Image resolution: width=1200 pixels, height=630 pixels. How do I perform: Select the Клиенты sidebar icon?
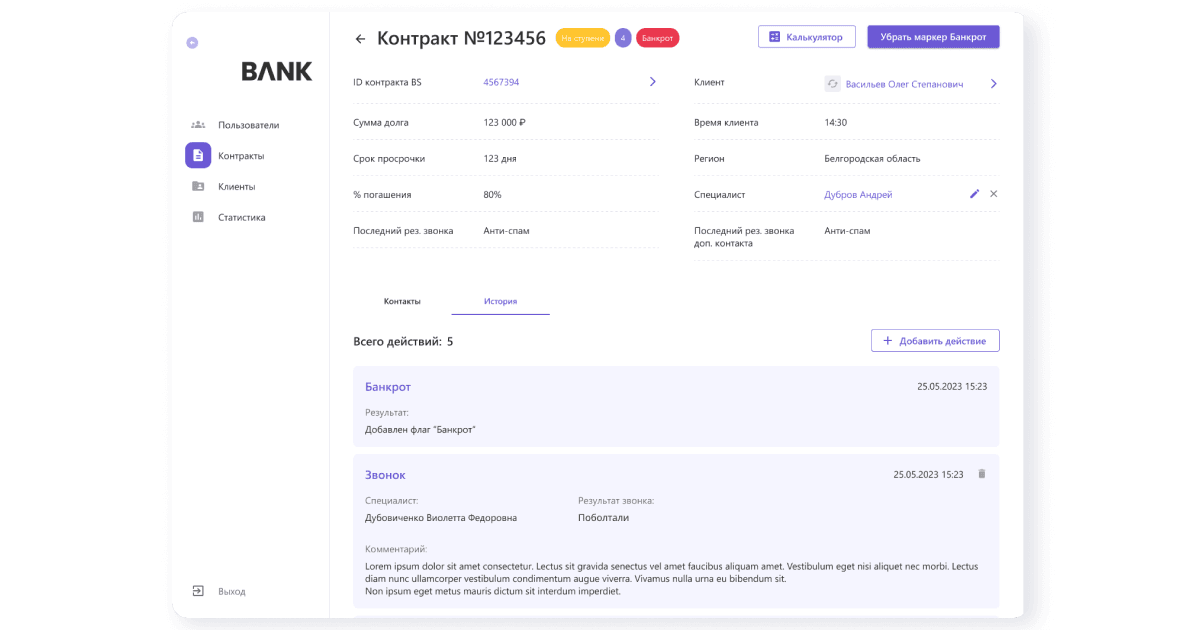tap(196, 186)
